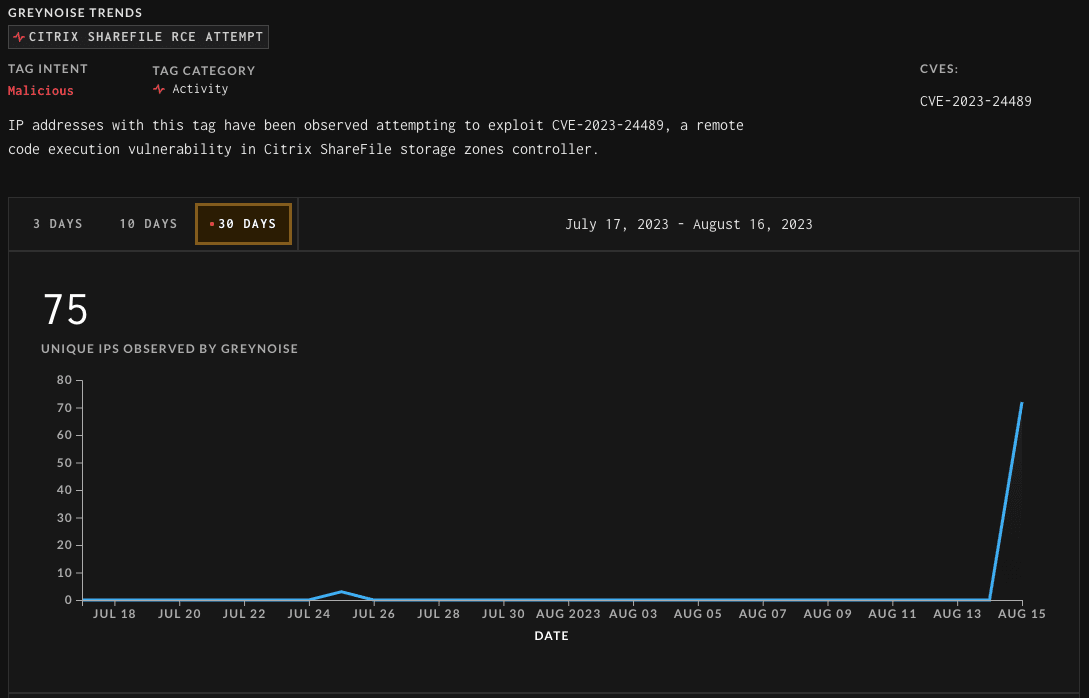Click the JUL 18 x-axis label
This screenshot has width=1089, height=698.
point(115,614)
